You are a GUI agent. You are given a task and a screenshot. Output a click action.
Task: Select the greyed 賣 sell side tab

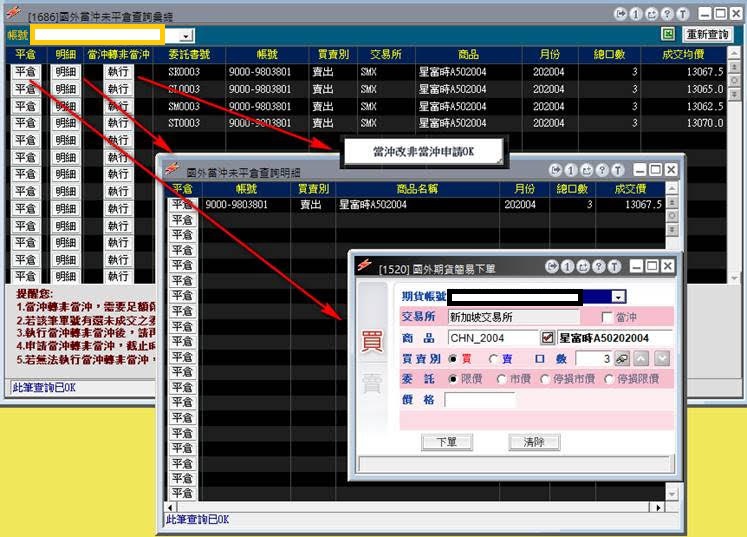pos(372,384)
